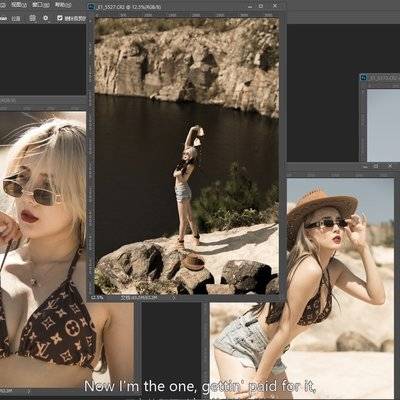Screen dimensions: 400x400
Task: Open the 窗口(W) menu
Action: [41, 5]
